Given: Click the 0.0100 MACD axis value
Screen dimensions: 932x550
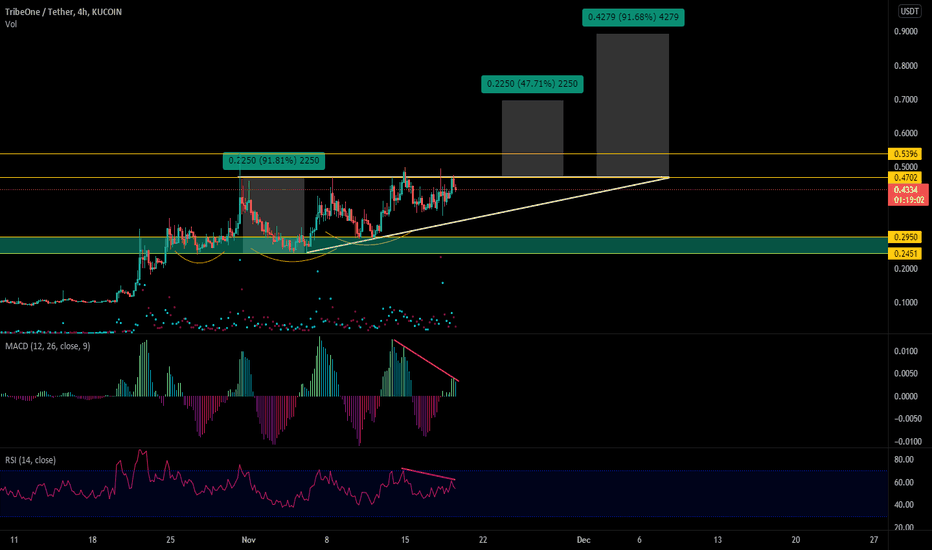Looking at the screenshot, I should [906, 351].
